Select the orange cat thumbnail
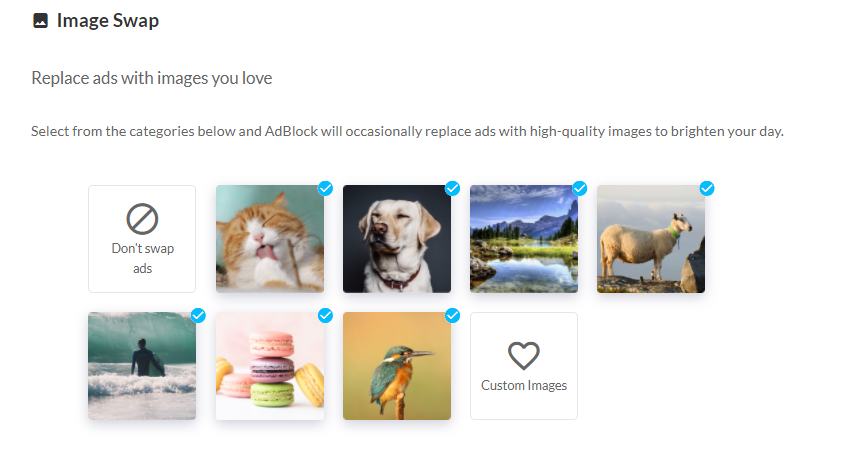The height and width of the screenshot is (475, 853). coord(269,240)
